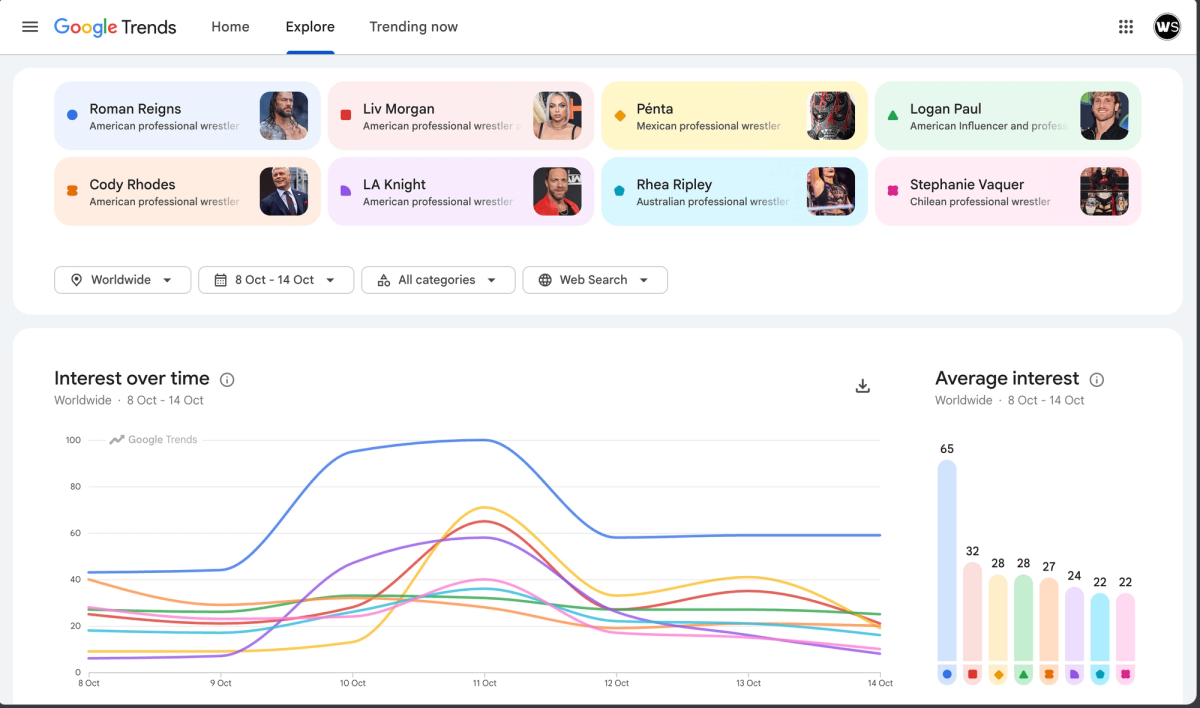Click teal pentagon marker beside Rhea Ripley
The image size is (1200, 708).
tap(619, 190)
